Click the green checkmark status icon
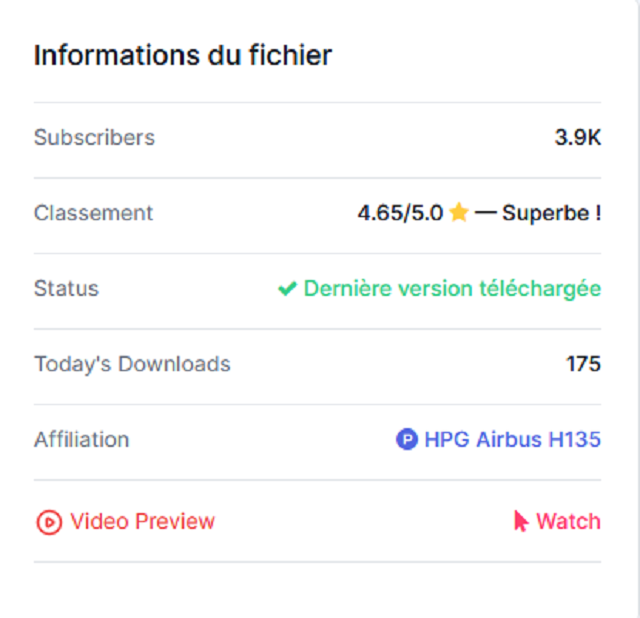Viewport: 640px width, 618px height. [287, 289]
